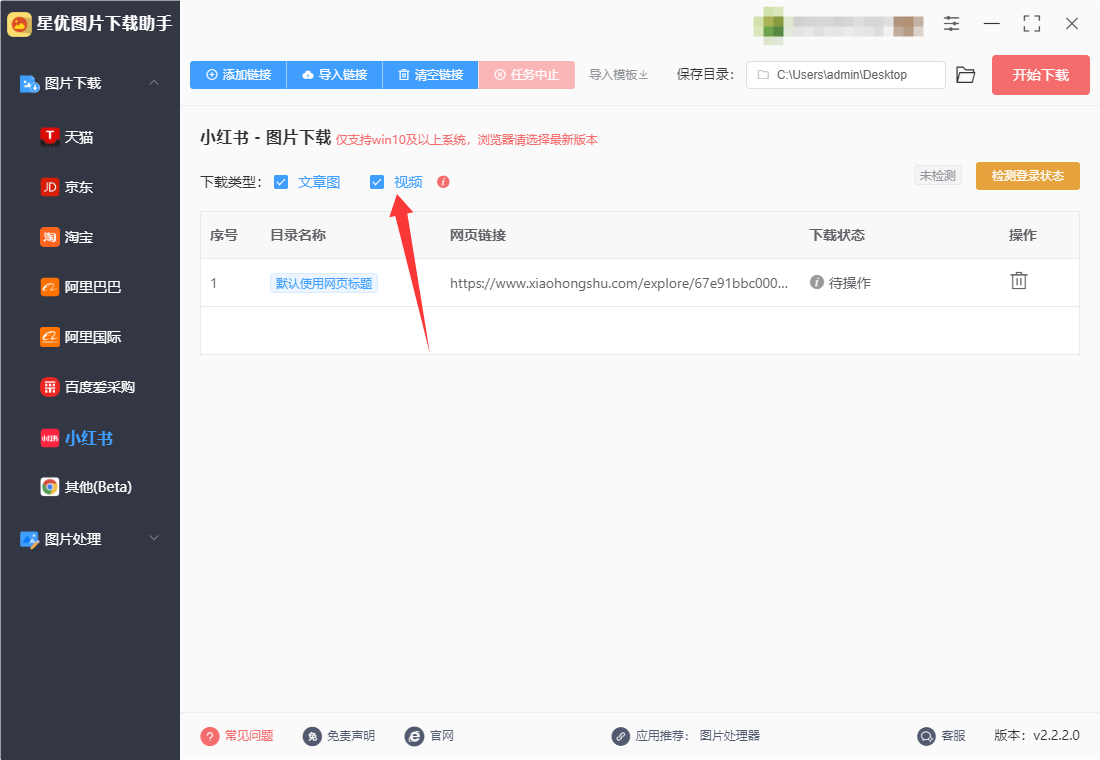Click the 应用推荐 link icon
This screenshot has height=760, width=1100.
(x=620, y=736)
